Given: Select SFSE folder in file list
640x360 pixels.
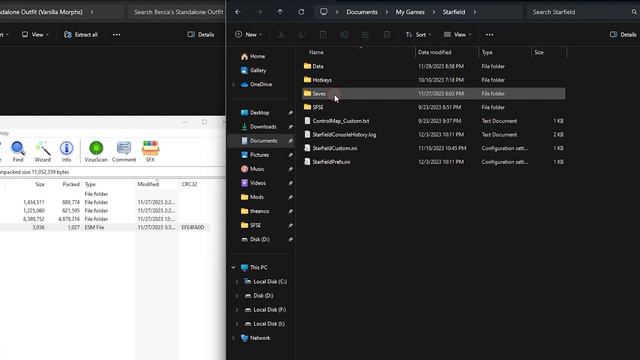Looking at the screenshot, I should point(433,107).
